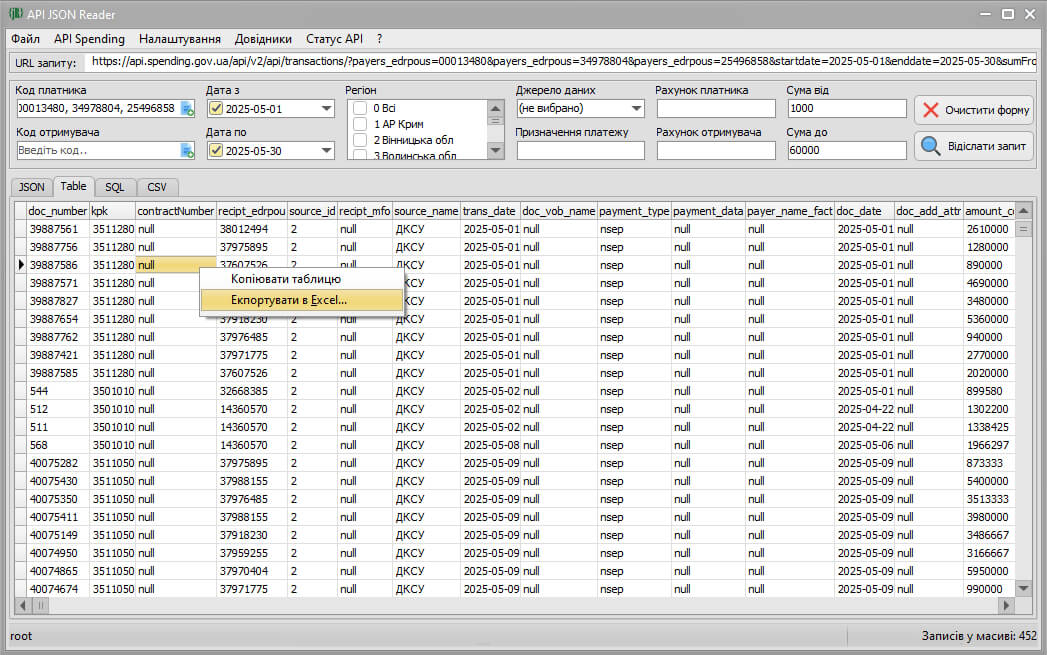Toggle the 'Дата по' date checkbox
Image resolution: width=1047 pixels, height=655 pixels.
point(216,151)
